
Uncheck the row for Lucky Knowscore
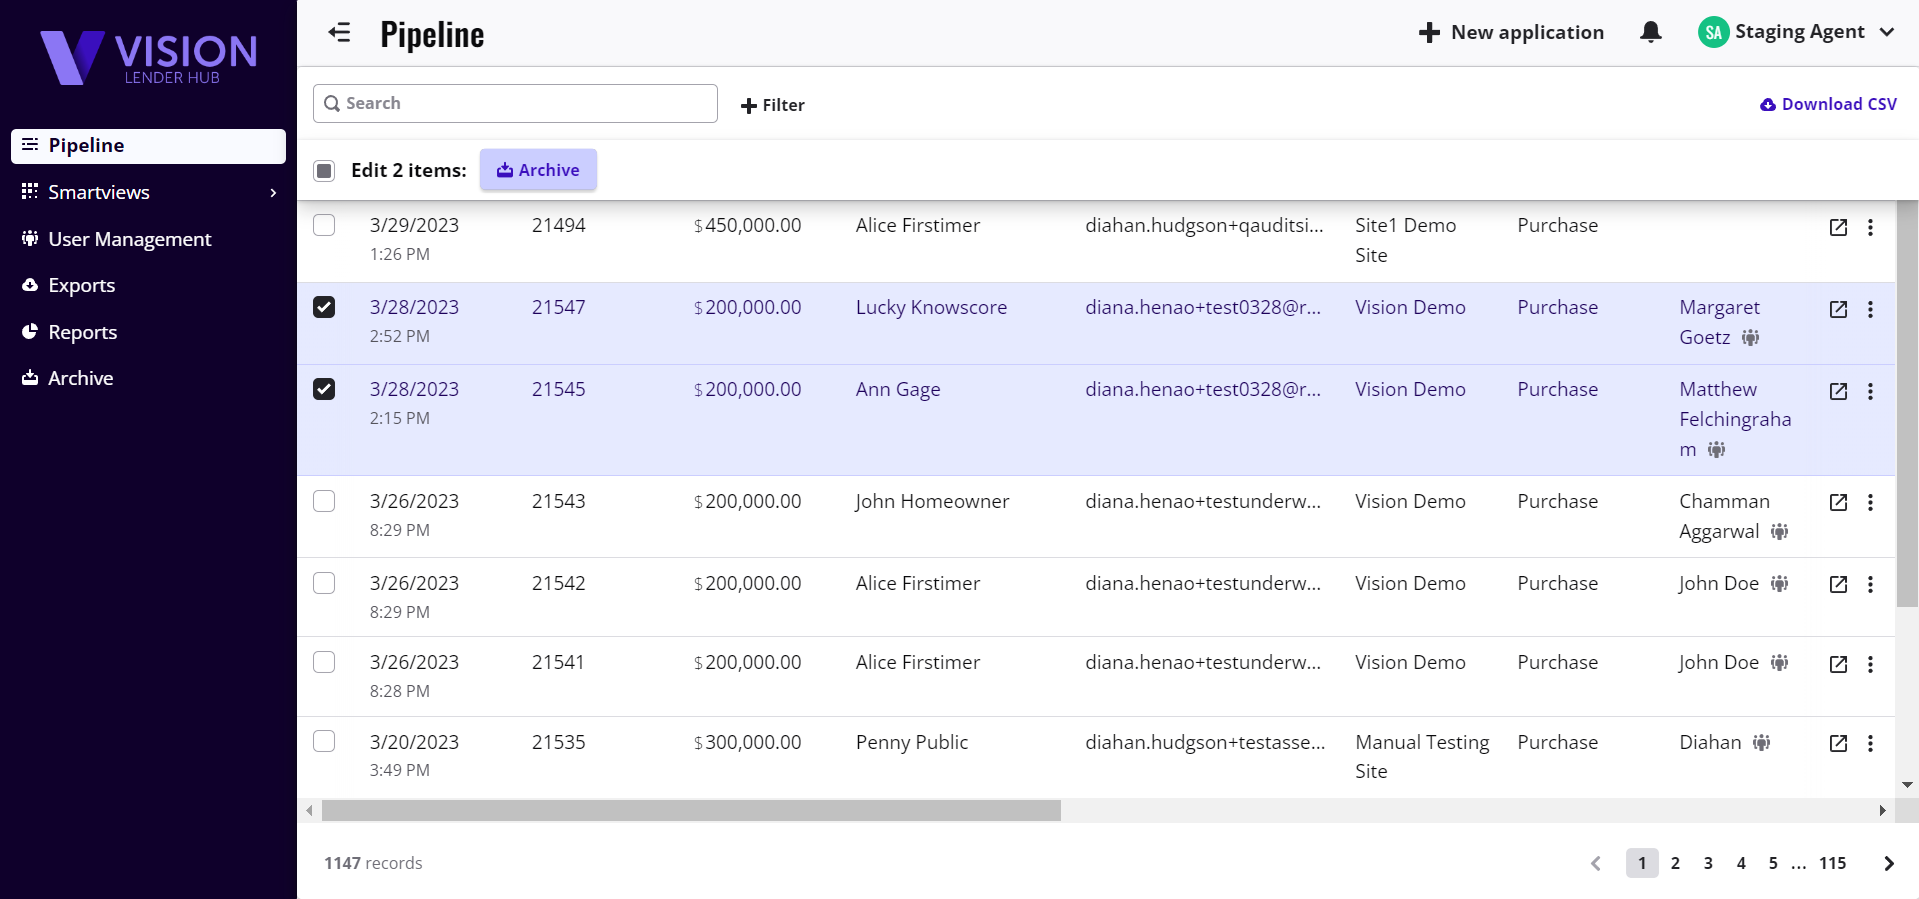coord(324,307)
